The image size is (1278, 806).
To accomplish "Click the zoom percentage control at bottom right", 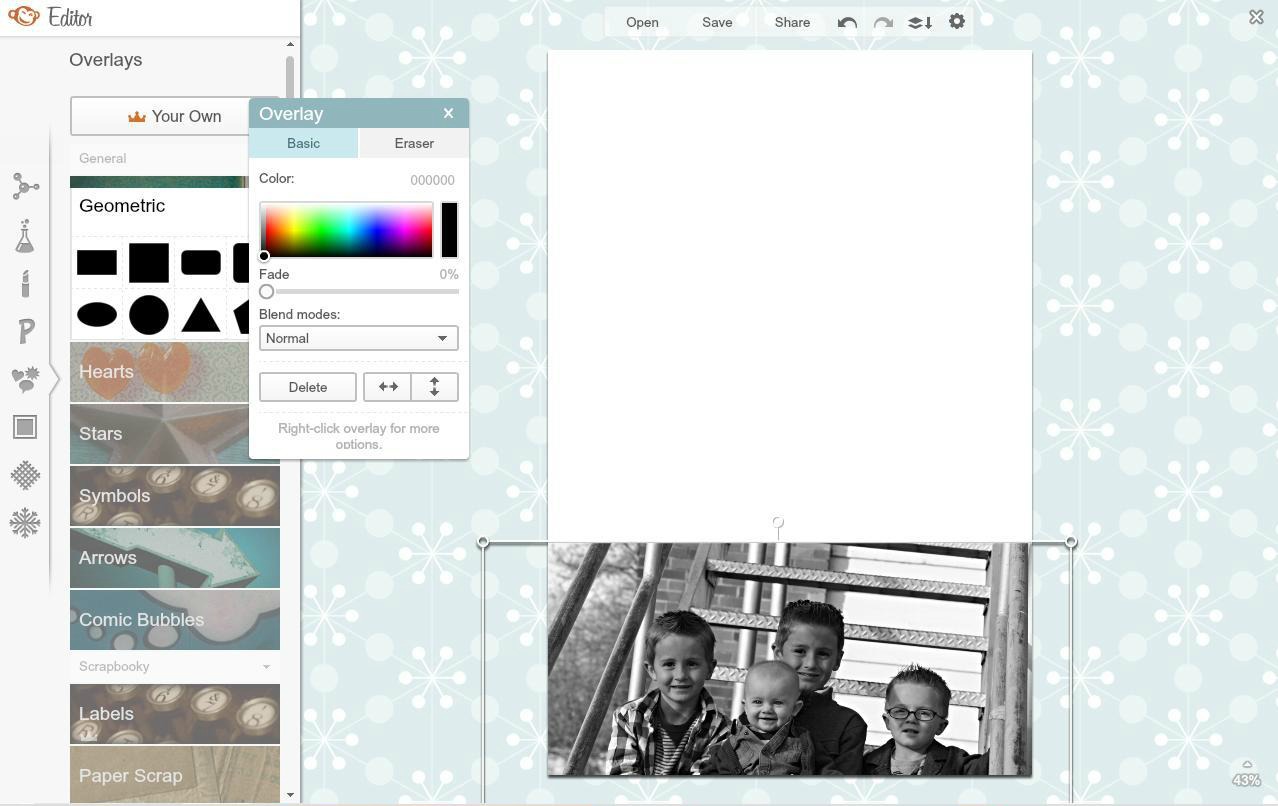I will 1246,774.
